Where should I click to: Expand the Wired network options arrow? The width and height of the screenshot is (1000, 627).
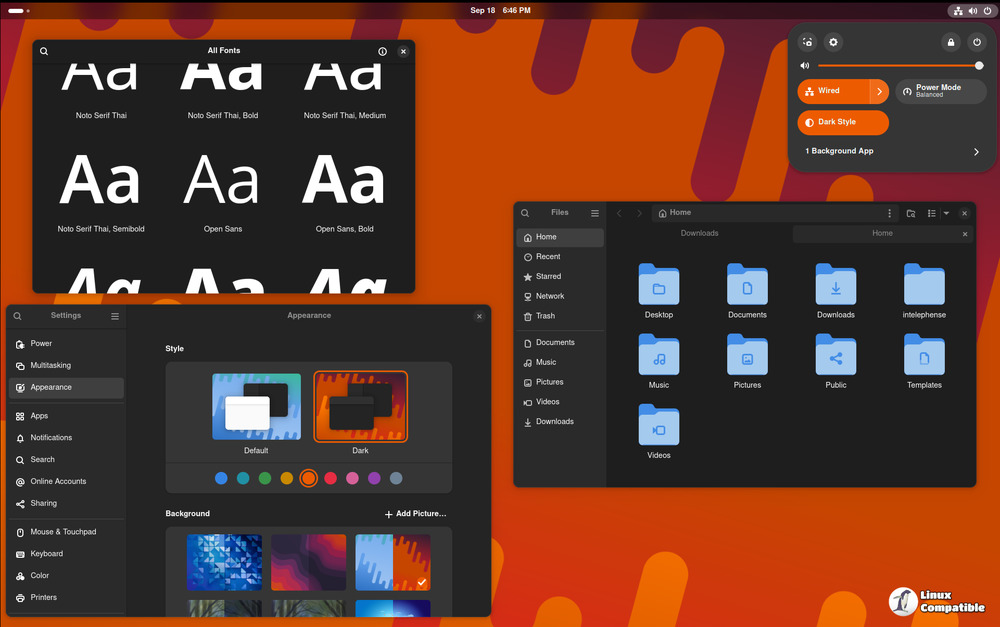tap(880, 91)
